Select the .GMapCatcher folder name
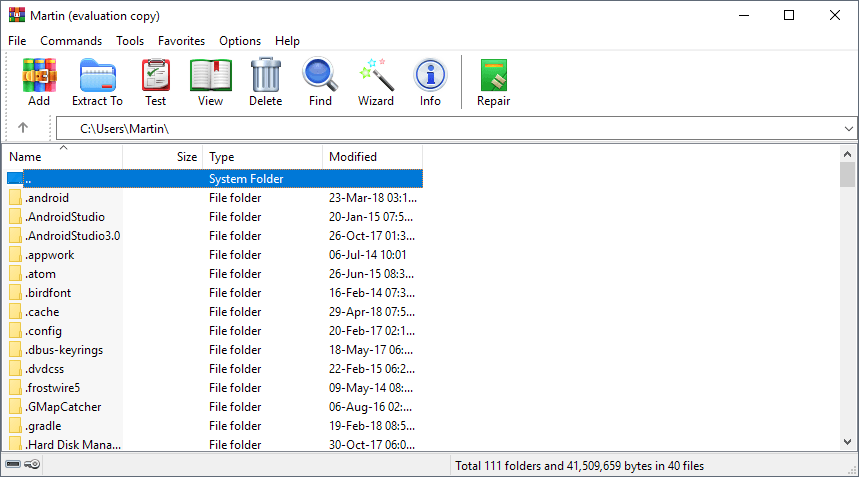The width and height of the screenshot is (859, 477). click(x=63, y=407)
